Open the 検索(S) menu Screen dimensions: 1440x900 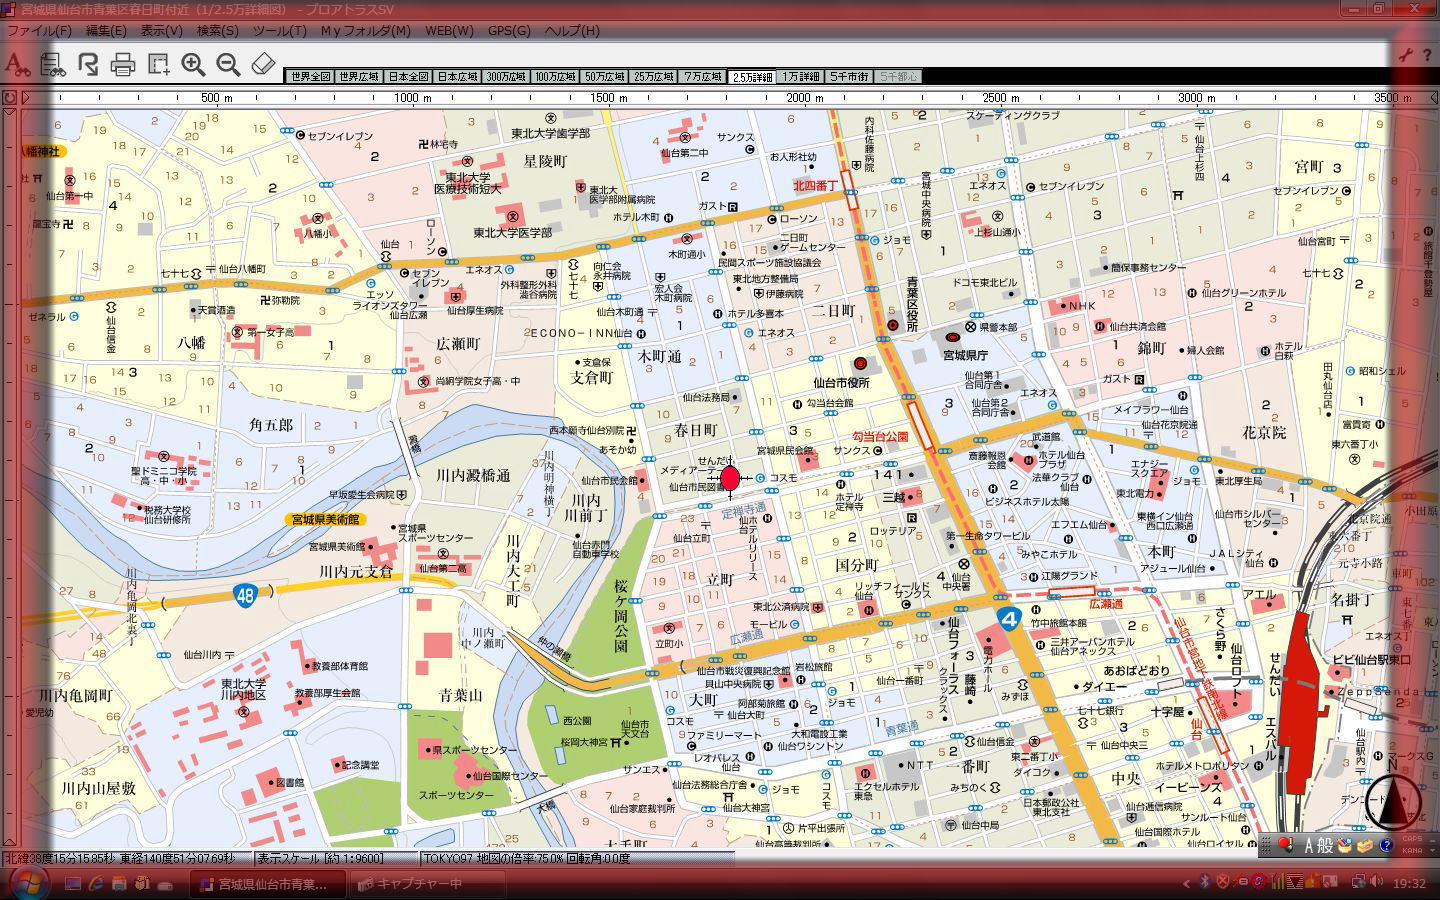[217, 30]
